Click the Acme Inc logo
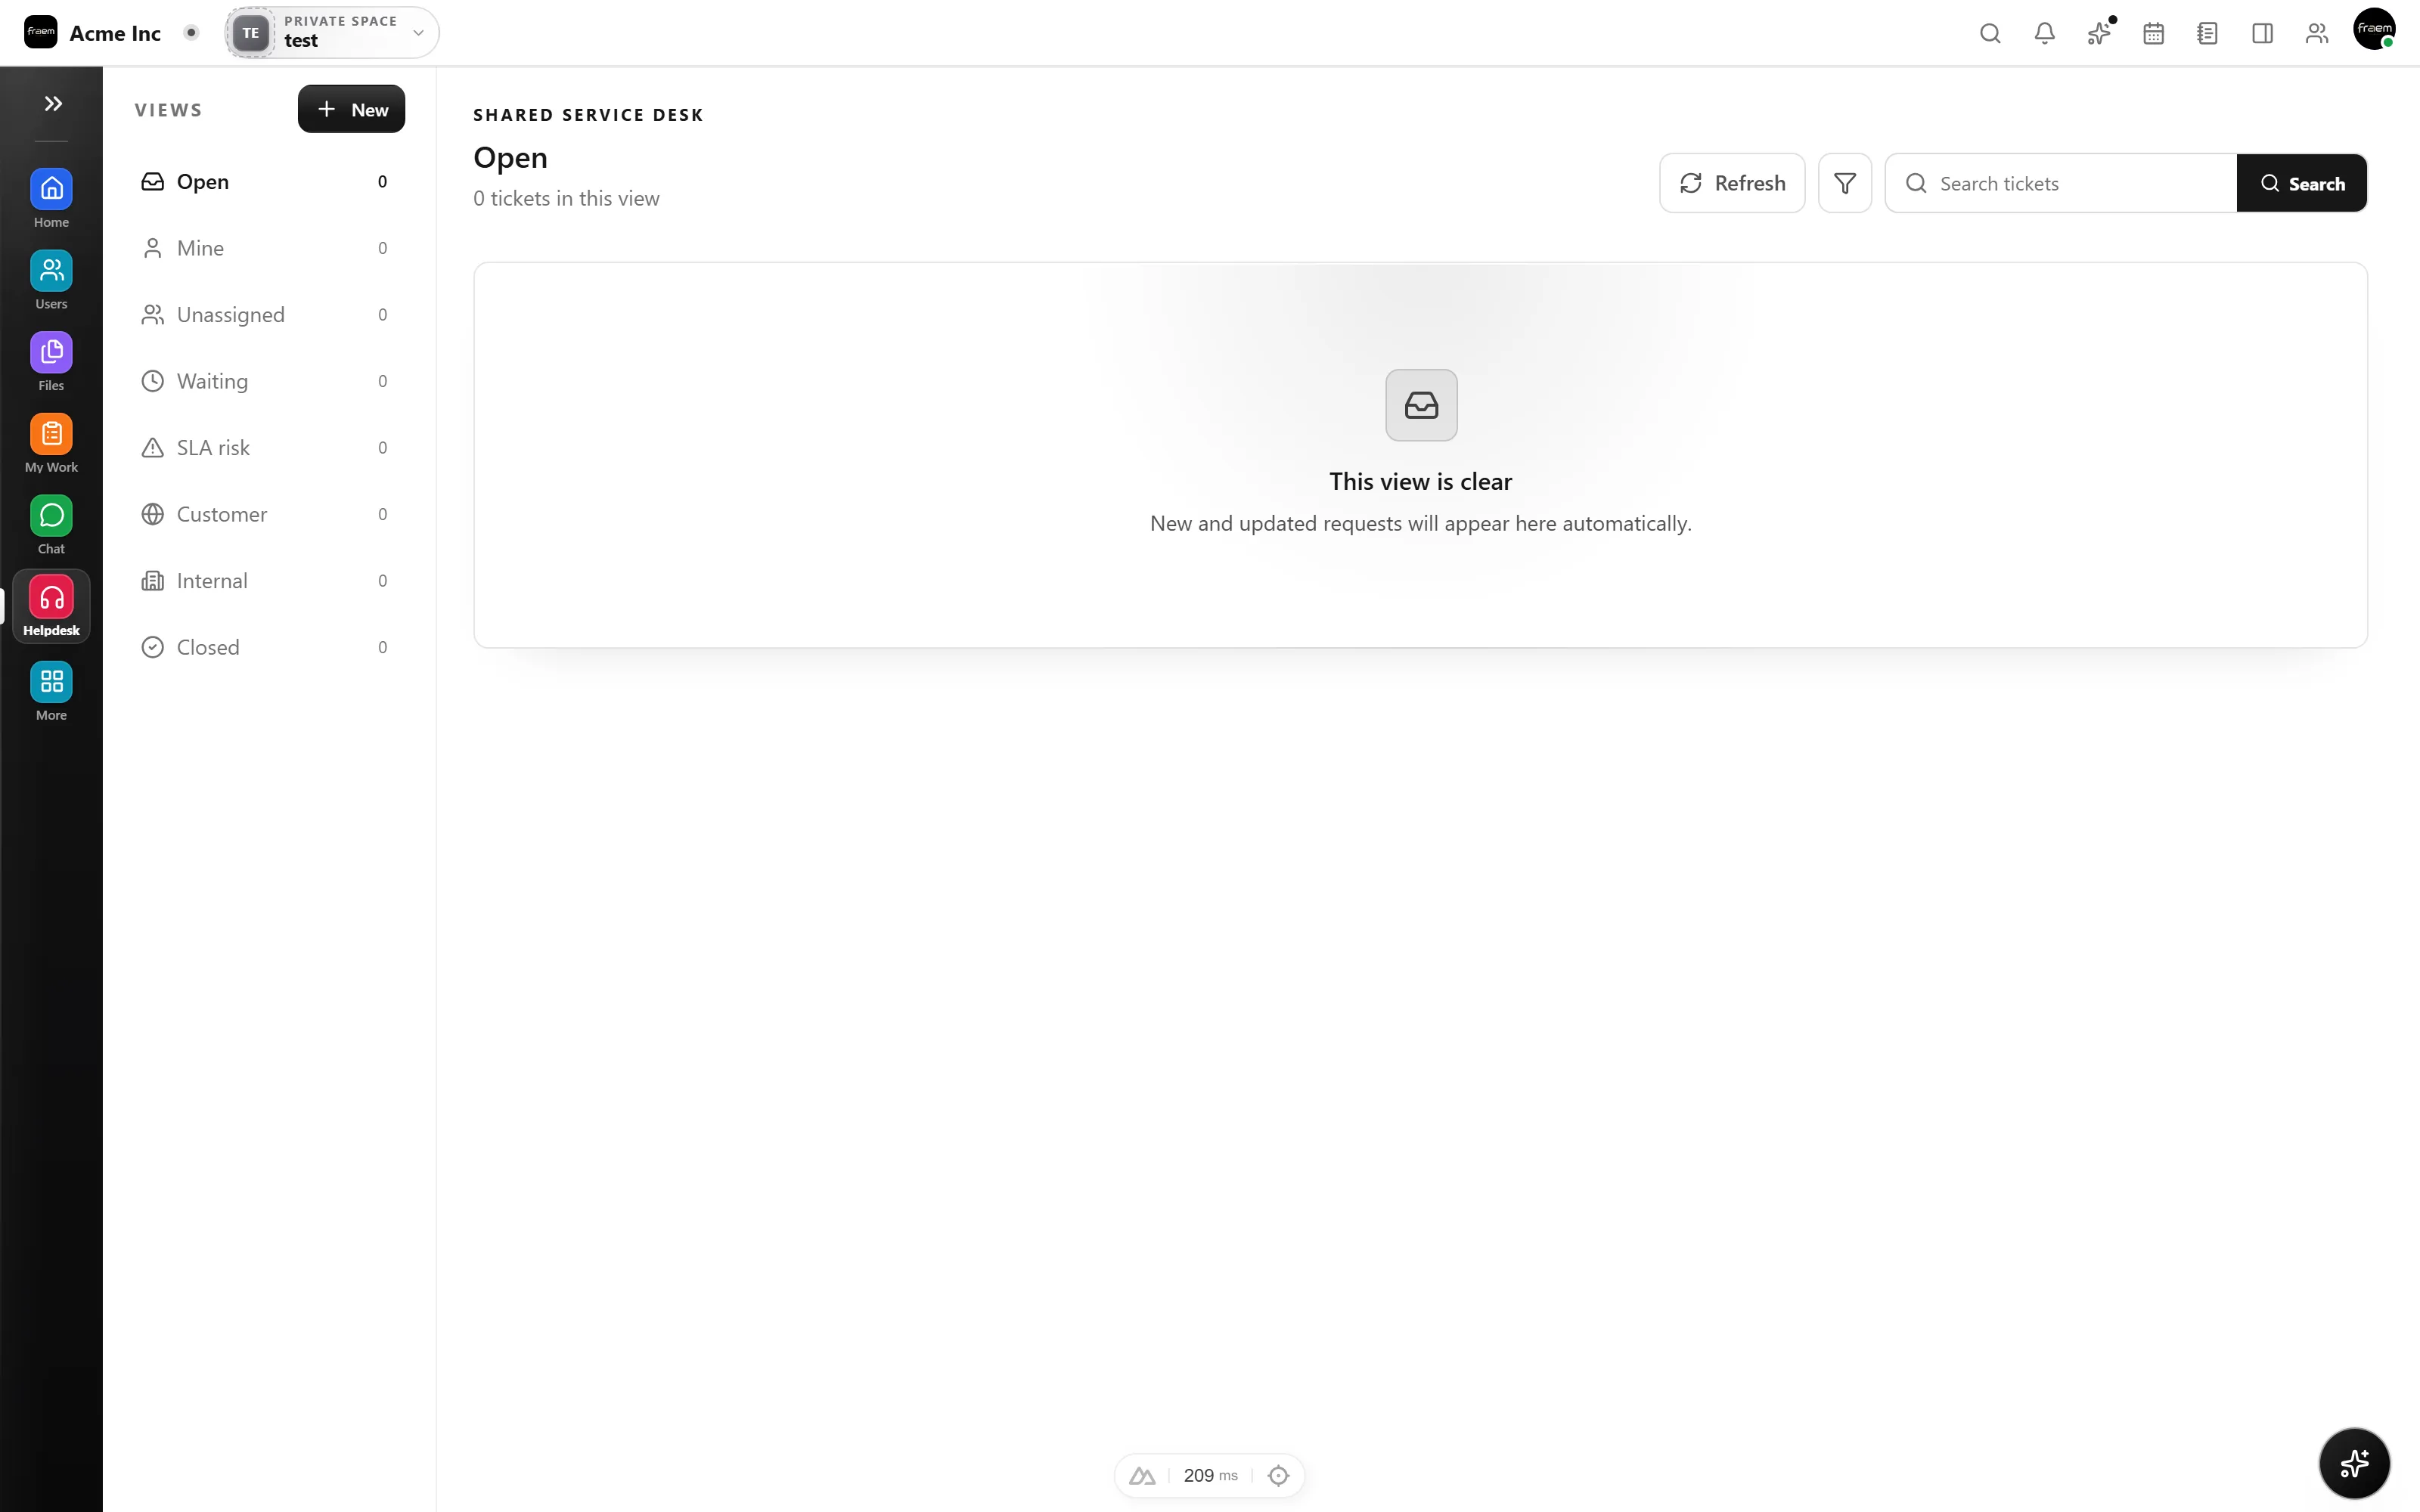 tap(41, 32)
